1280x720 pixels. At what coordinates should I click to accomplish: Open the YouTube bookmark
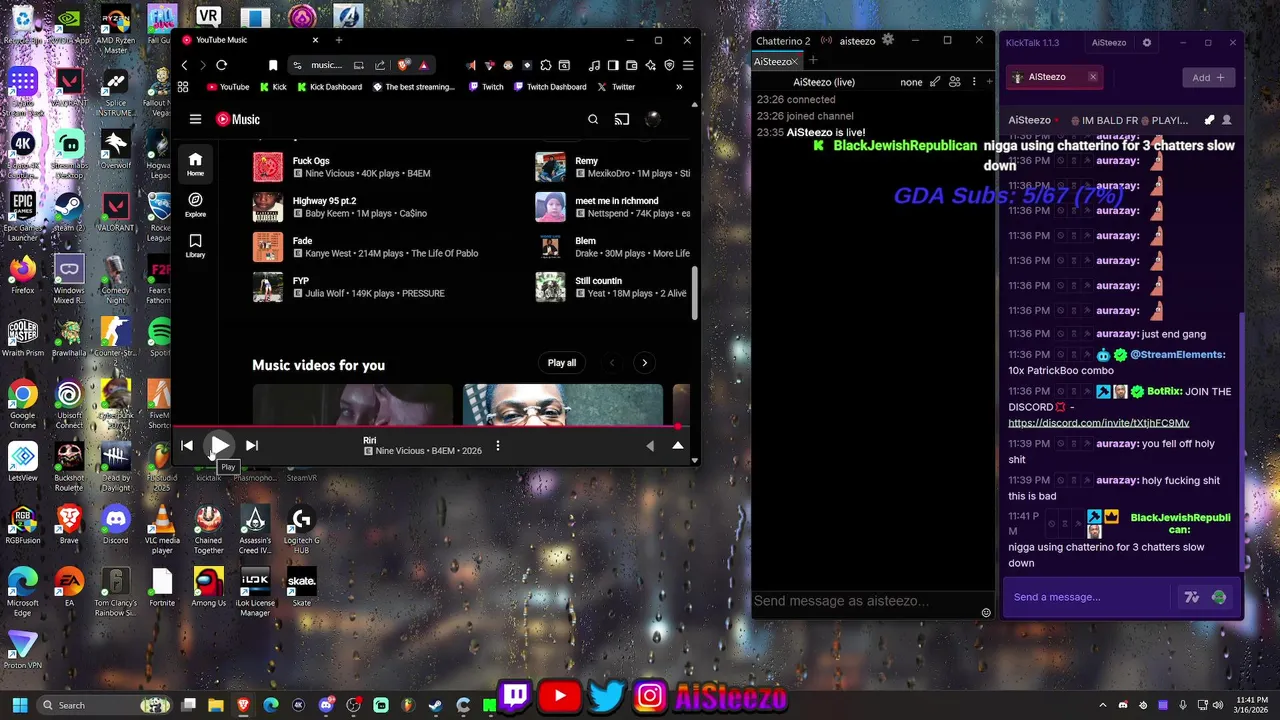pyautogui.click(x=228, y=87)
